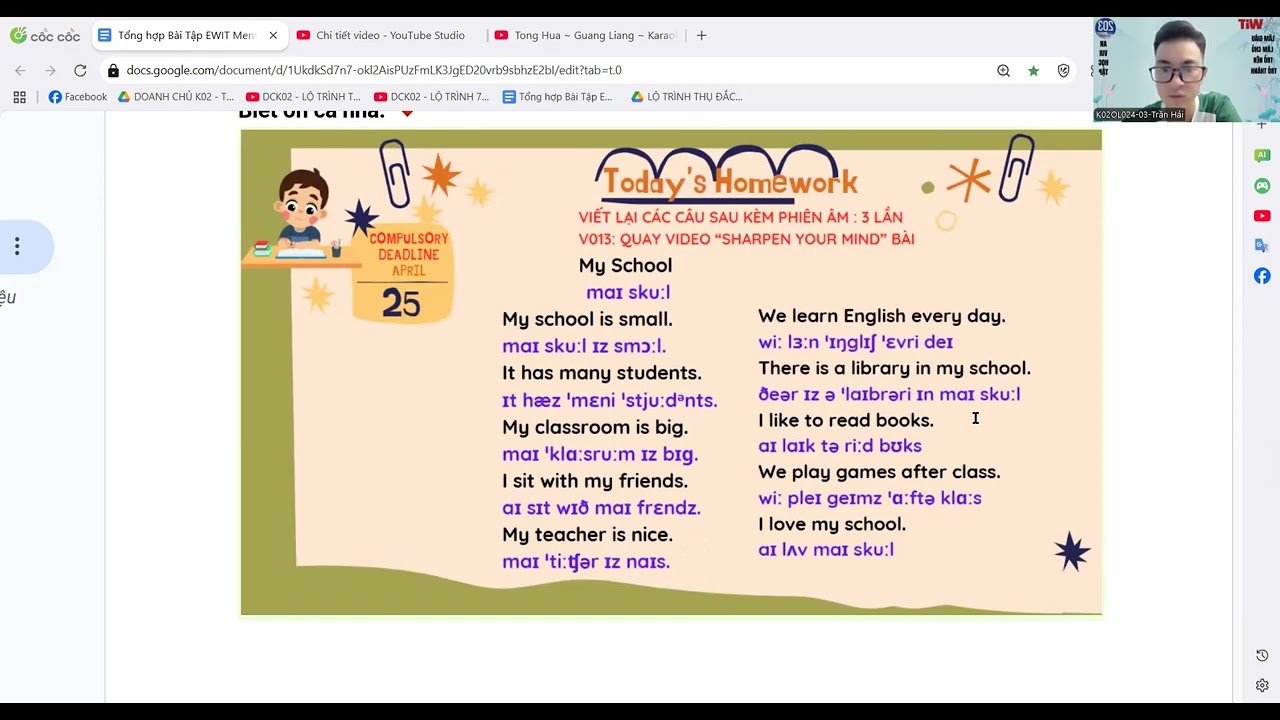Open the Cốc Cốc browser menu logo
This screenshot has width=1280, height=720.
44,35
